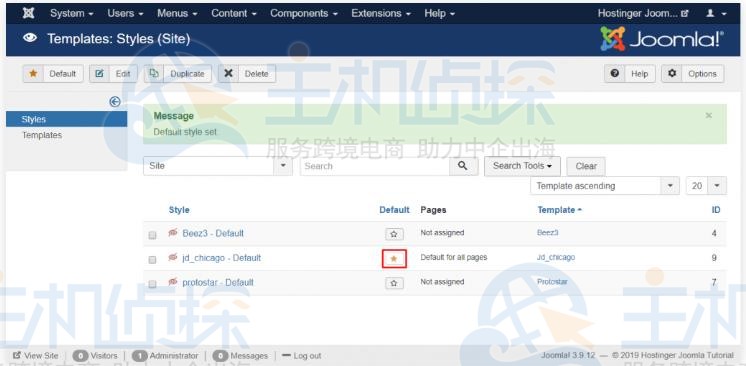Sort by the ID column header
The image size is (746, 366).
716,210
